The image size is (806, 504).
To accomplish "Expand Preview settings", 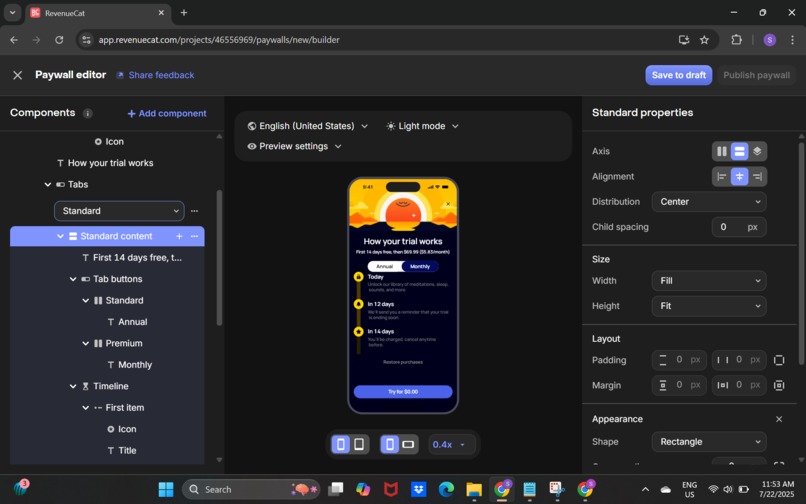I will pyautogui.click(x=295, y=147).
